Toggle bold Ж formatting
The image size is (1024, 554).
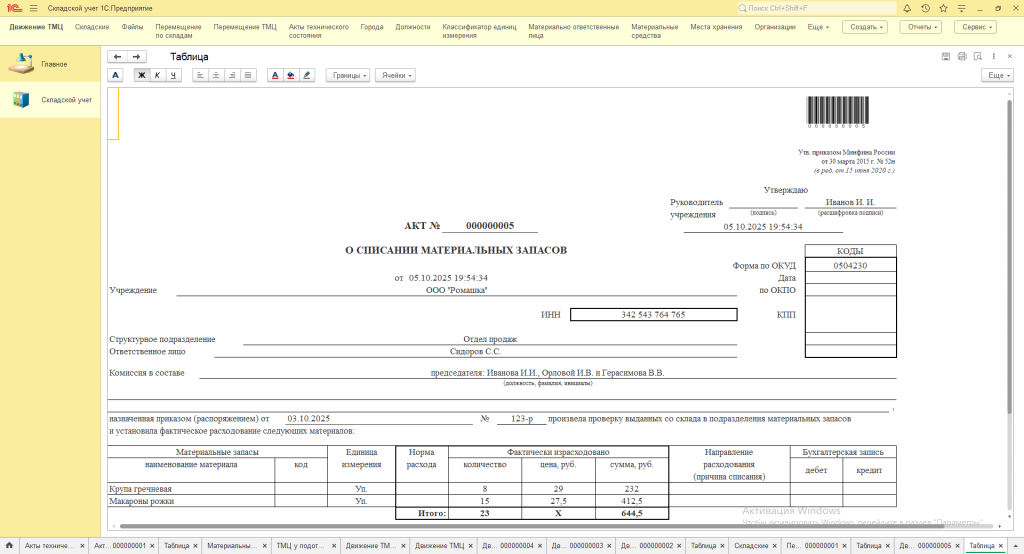click(141, 75)
